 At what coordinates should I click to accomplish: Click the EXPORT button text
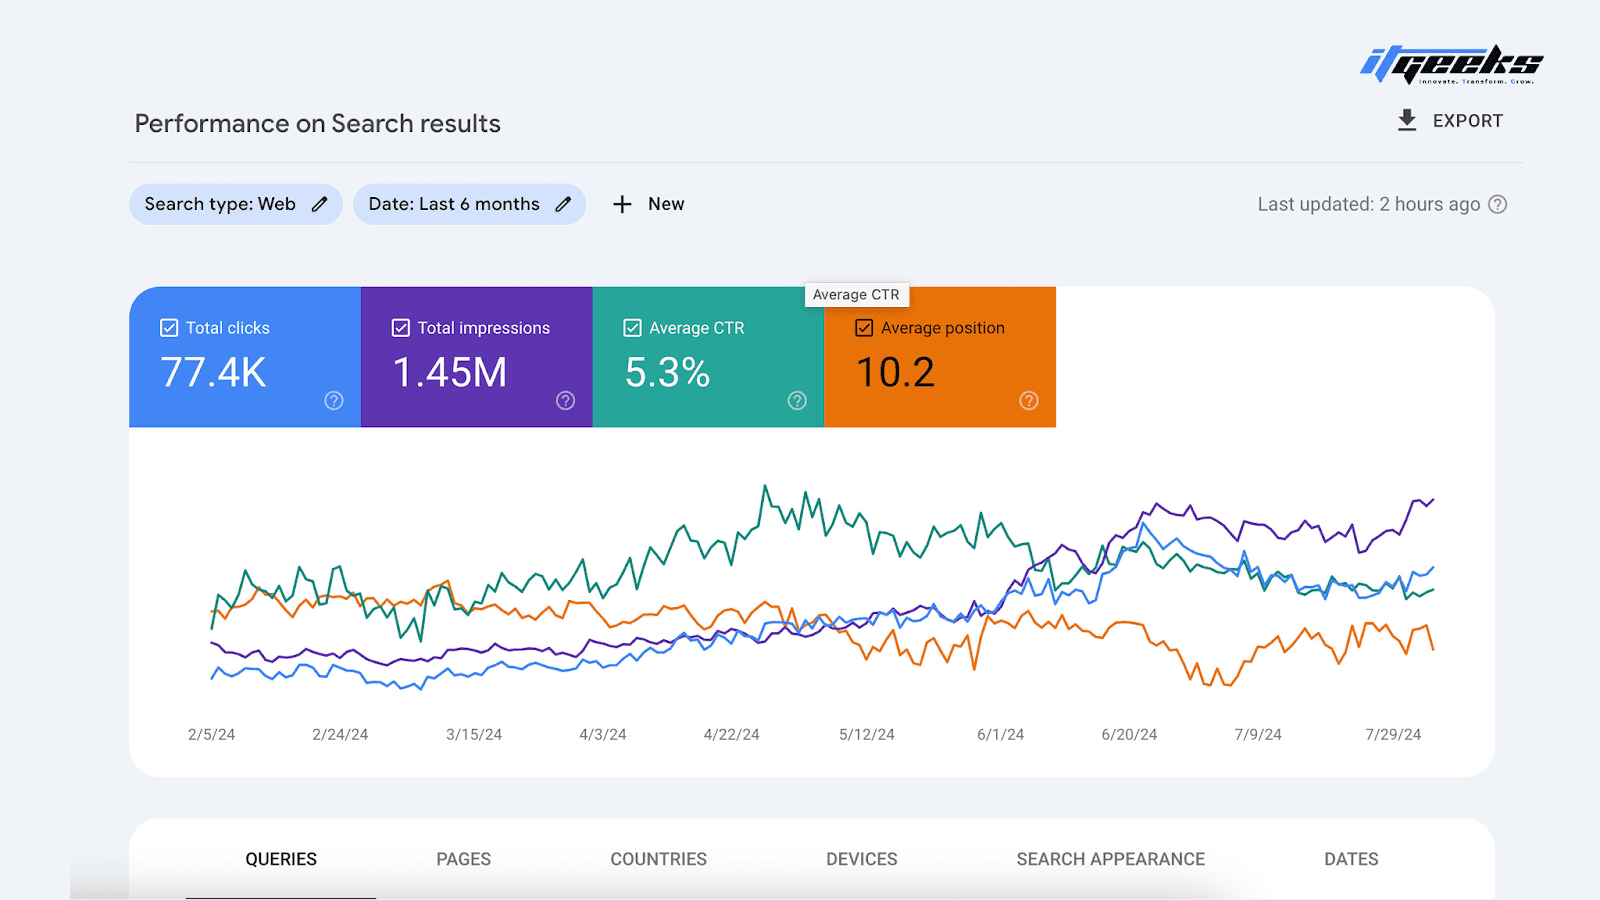[x=1468, y=121]
